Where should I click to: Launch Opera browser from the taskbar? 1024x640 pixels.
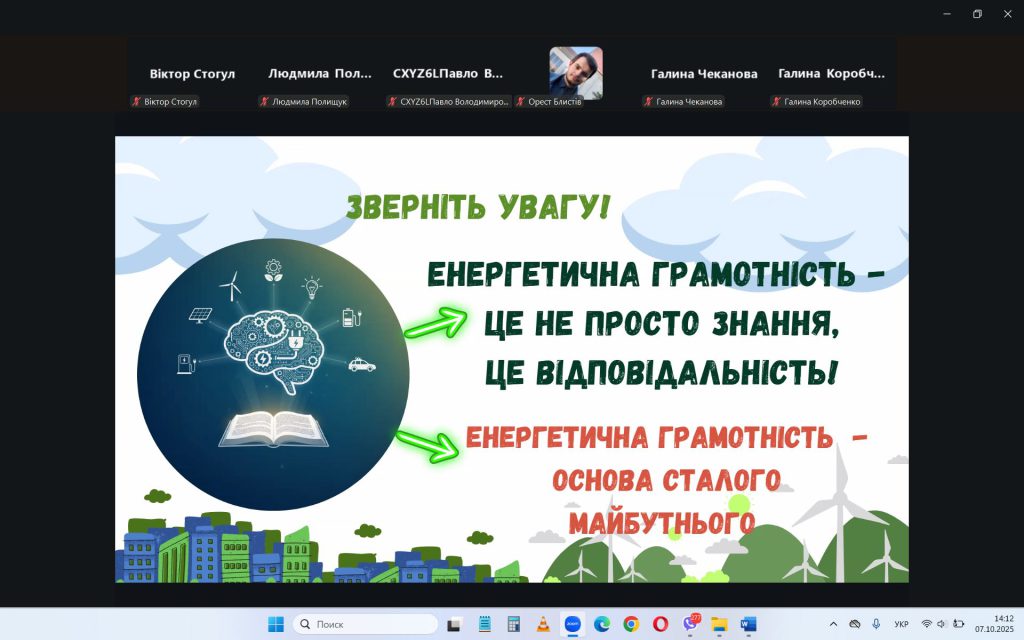click(x=660, y=624)
